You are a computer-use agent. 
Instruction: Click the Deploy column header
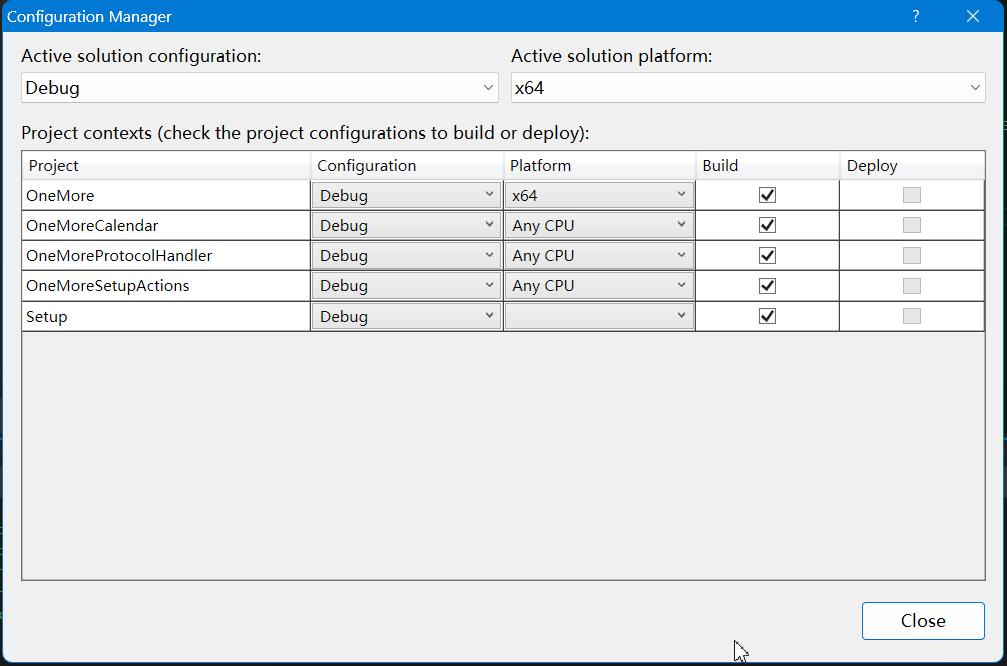point(912,166)
